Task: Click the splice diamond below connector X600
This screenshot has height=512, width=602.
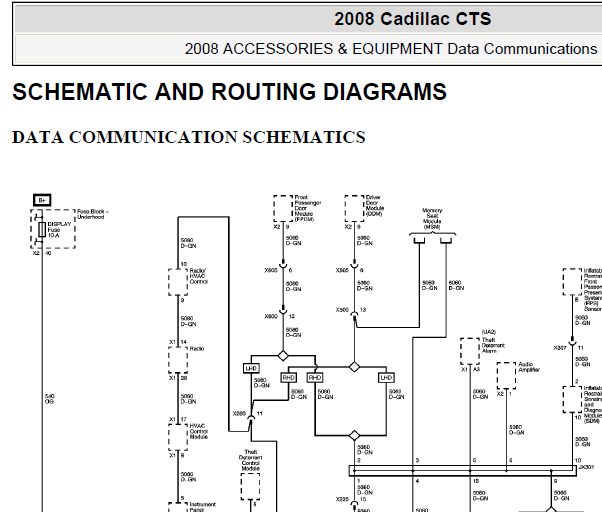Action: (x=283, y=356)
